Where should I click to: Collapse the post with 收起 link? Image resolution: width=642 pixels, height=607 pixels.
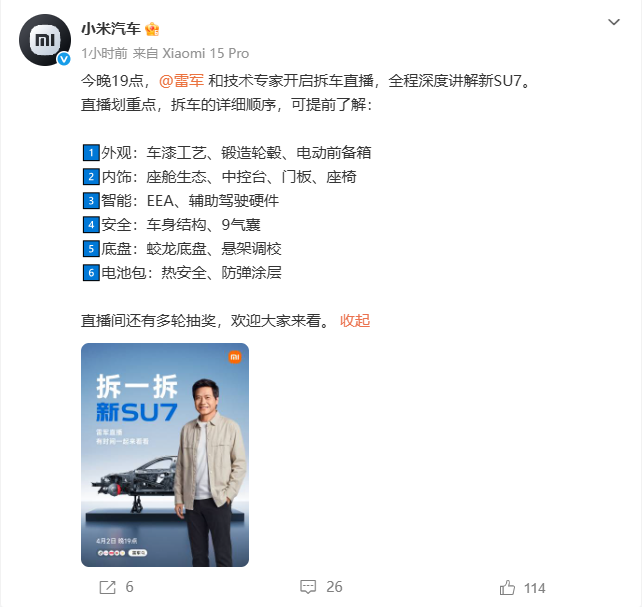[x=355, y=320]
